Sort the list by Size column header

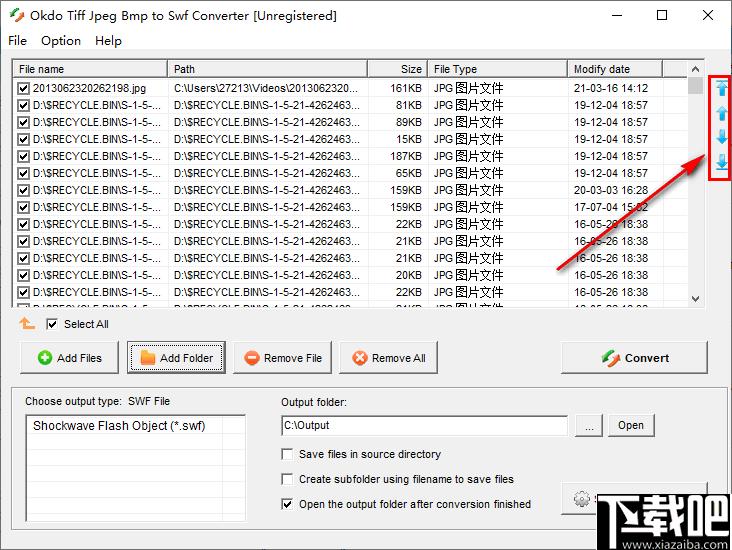tap(398, 69)
